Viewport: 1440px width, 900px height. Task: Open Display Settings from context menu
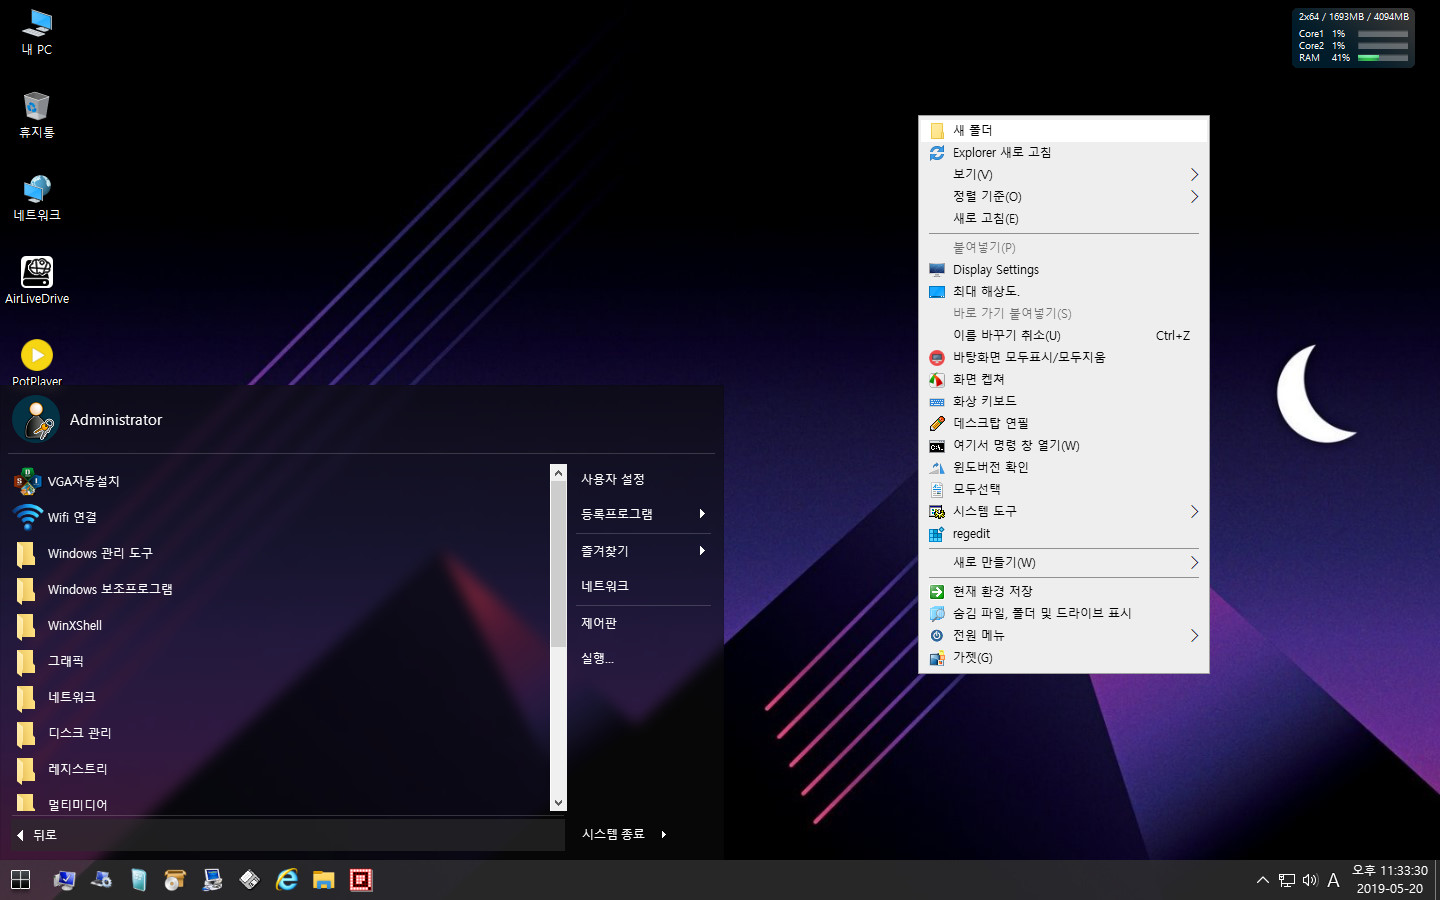pos(1064,269)
